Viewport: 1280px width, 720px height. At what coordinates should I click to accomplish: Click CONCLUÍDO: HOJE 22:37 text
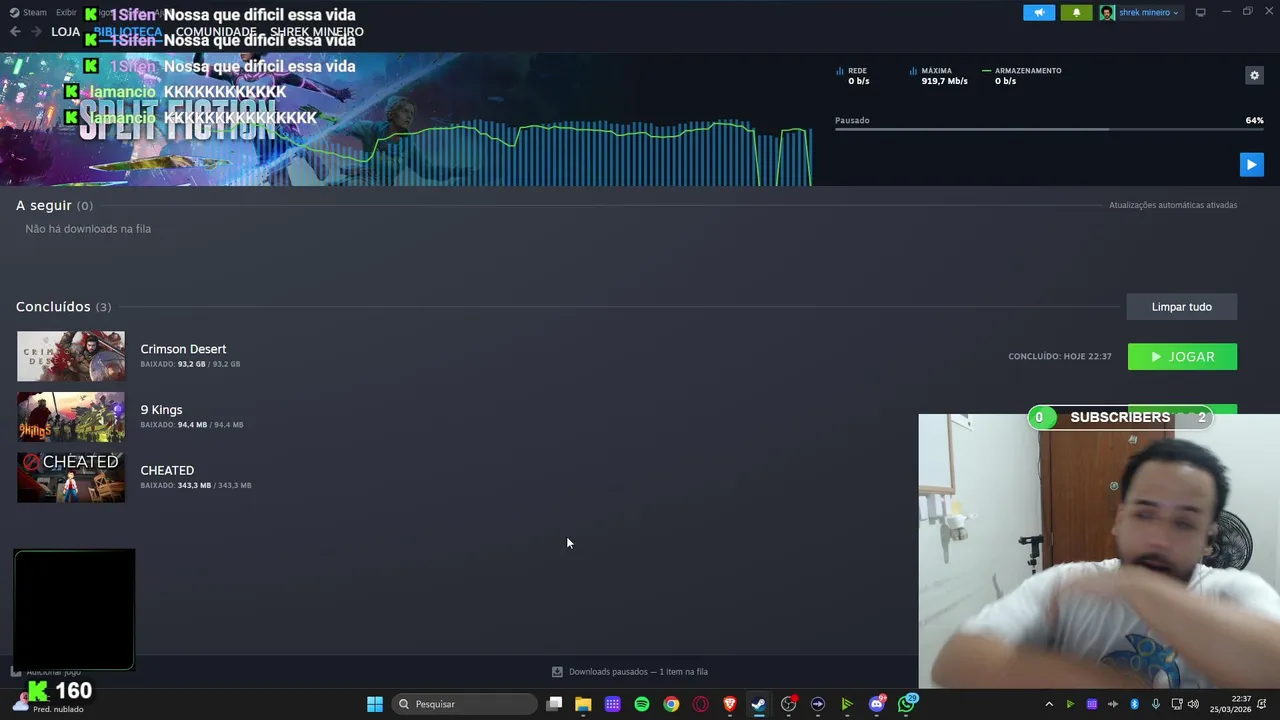tap(1060, 357)
